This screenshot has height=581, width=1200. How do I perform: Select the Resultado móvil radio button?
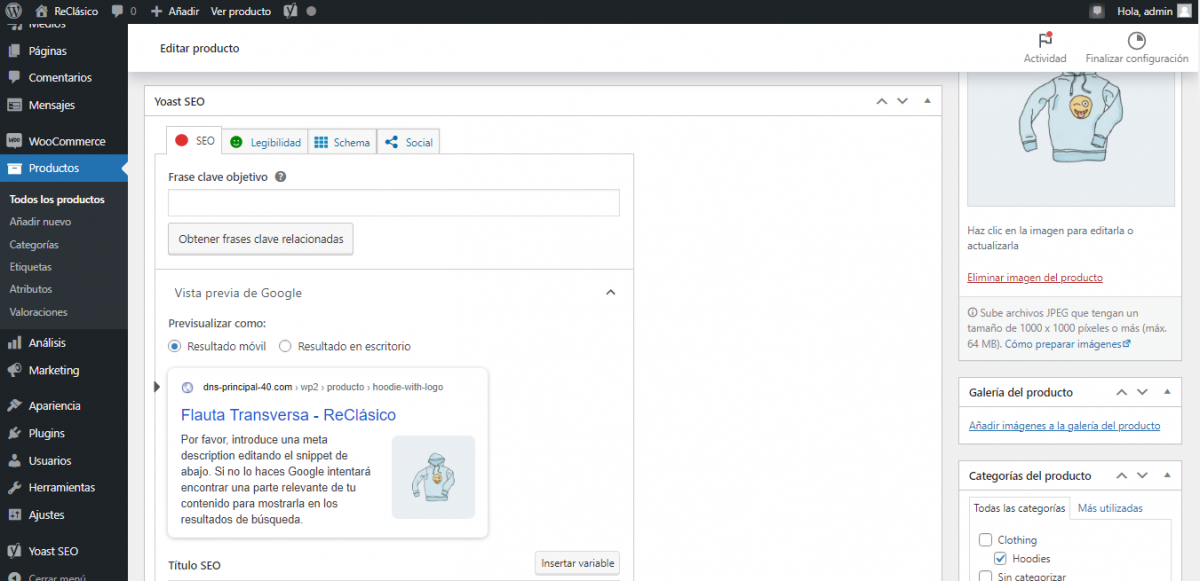175,346
